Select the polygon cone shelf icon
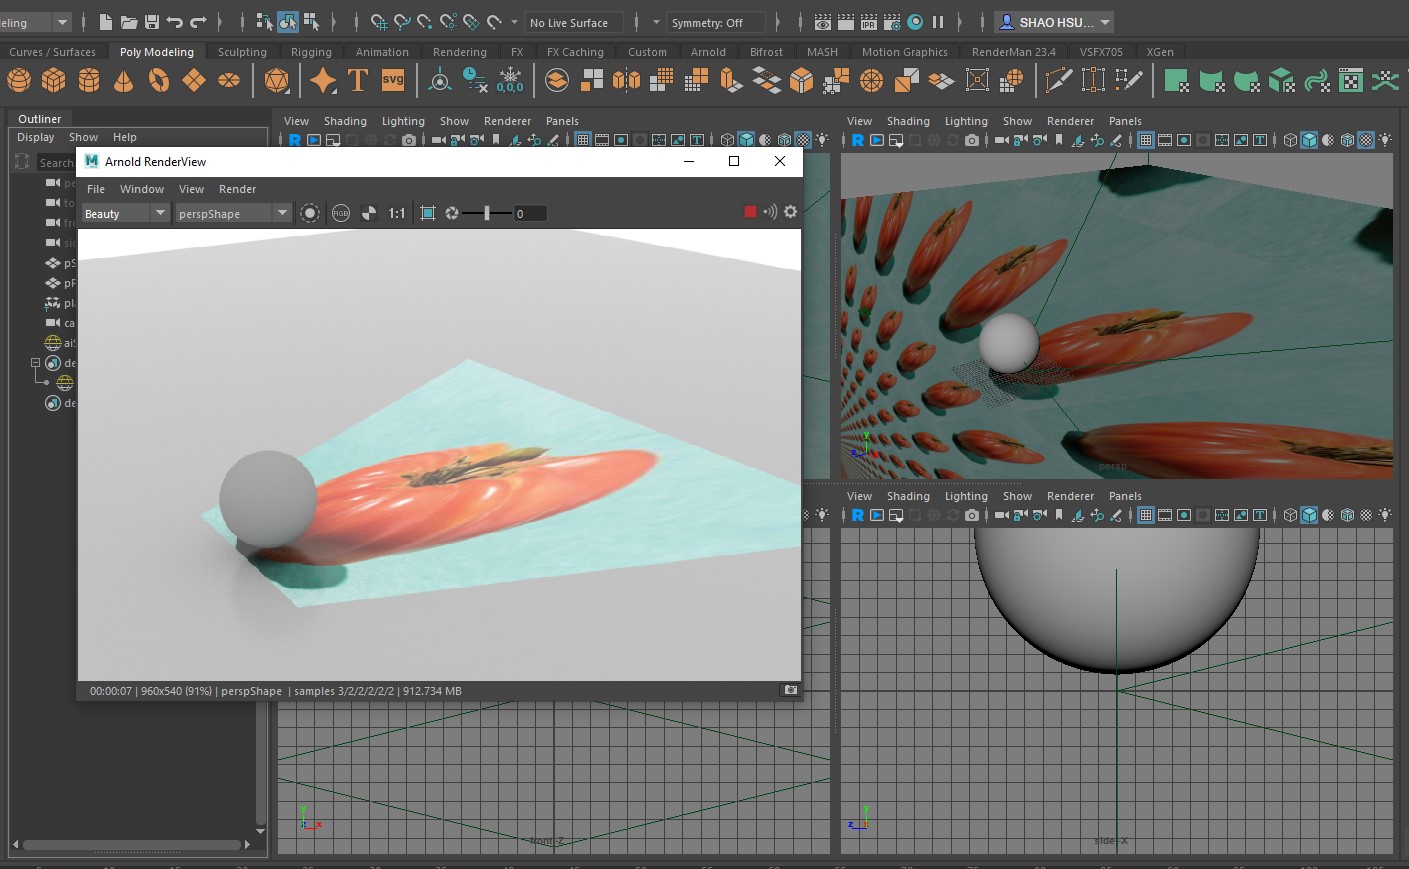1409x869 pixels. 123,80
